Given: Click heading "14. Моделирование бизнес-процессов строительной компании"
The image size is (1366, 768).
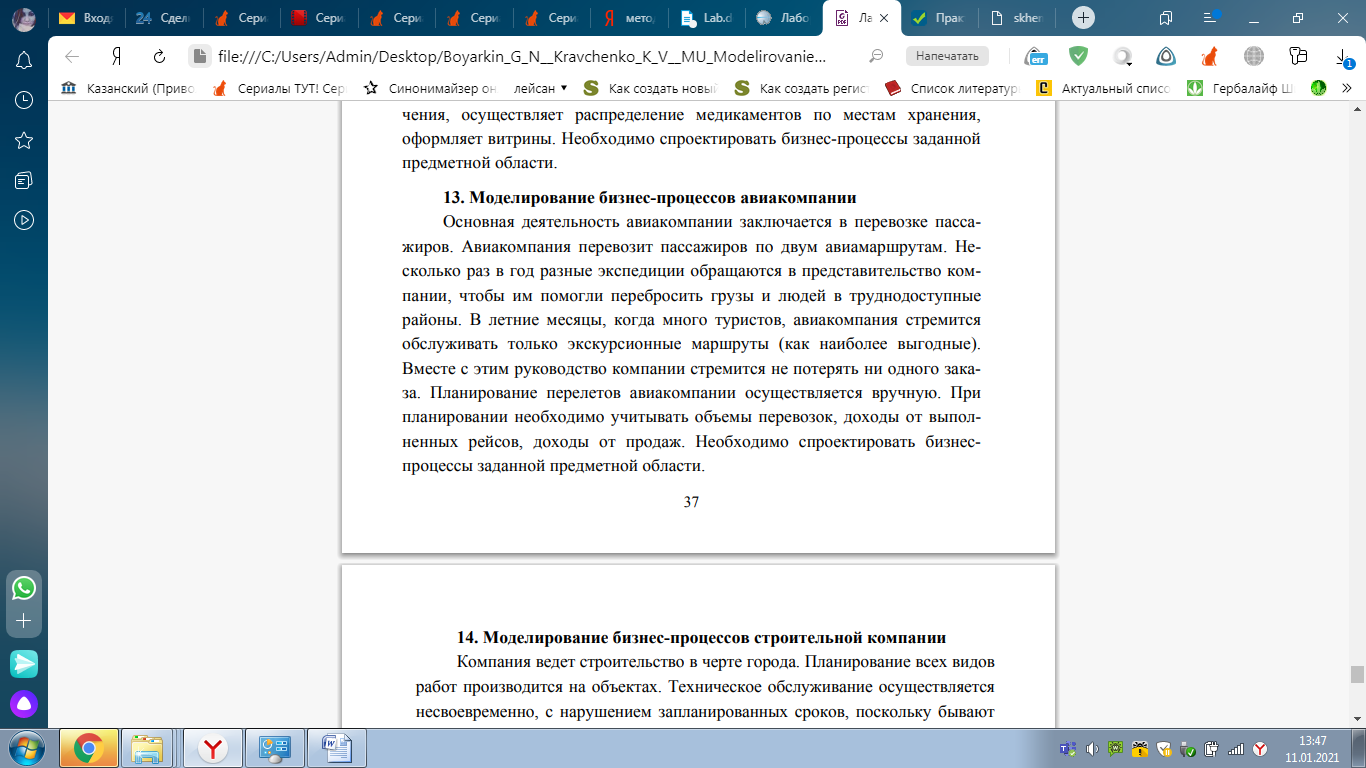Looking at the screenshot, I should [x=701, y=637].
